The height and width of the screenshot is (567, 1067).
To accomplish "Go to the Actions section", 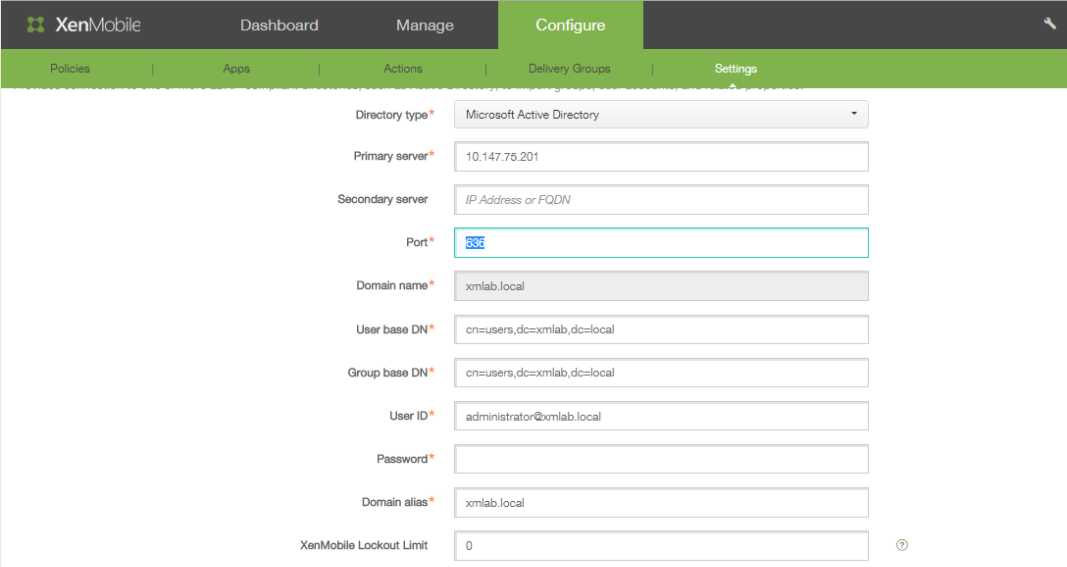I will [403, 69].
